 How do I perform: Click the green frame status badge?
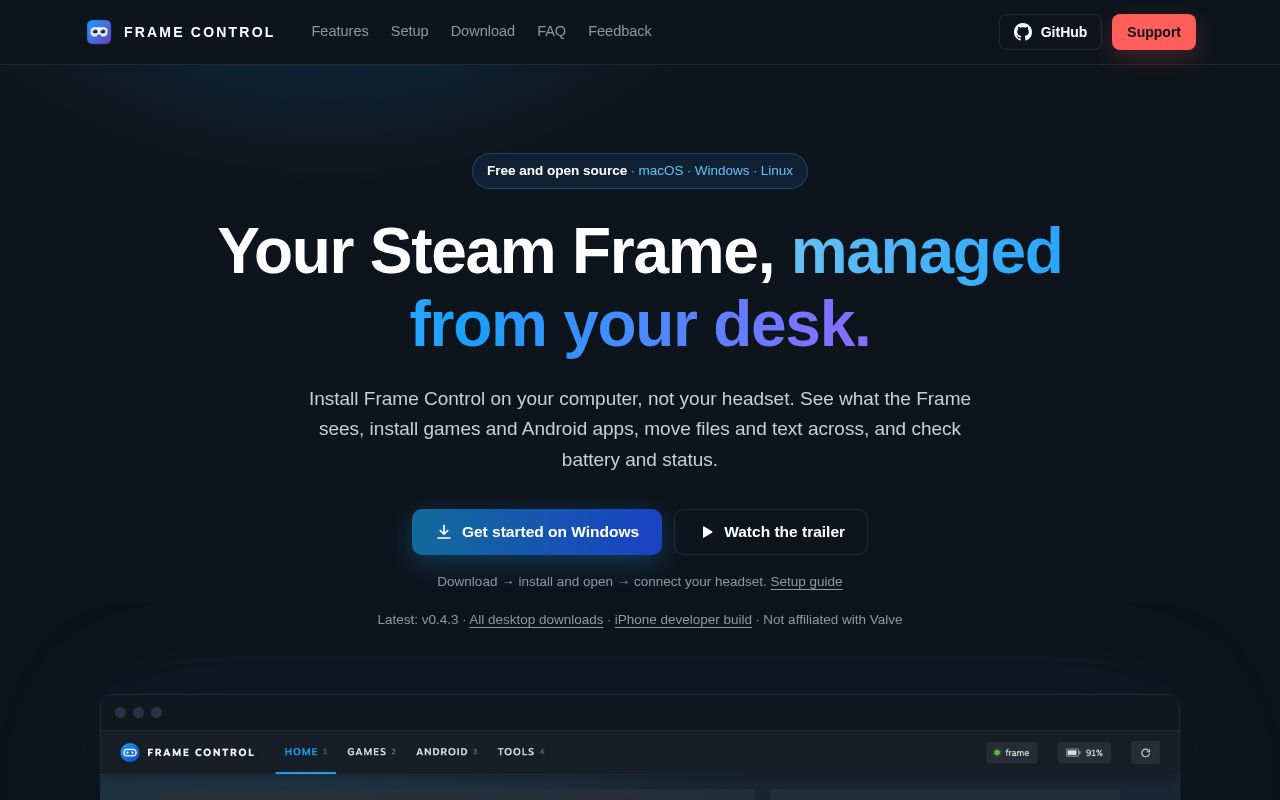click(1012, 753)
